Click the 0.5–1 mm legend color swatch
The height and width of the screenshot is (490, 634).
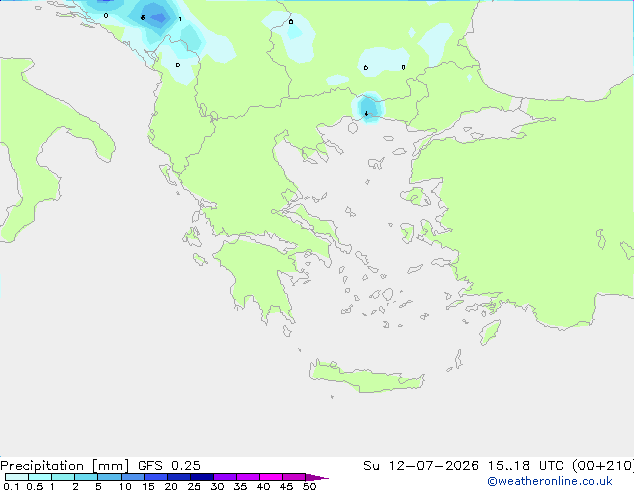click(x=40, y=477)
